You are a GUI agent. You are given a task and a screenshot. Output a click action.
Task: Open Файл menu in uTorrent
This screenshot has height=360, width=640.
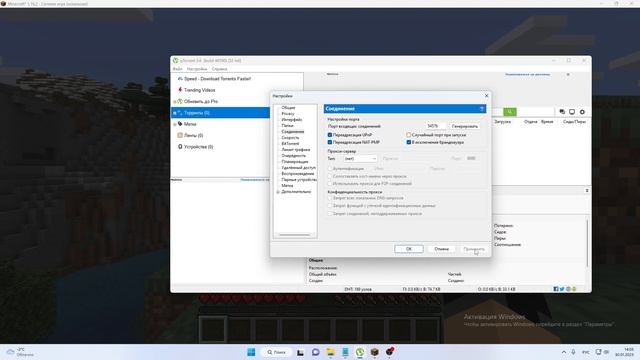178,69
